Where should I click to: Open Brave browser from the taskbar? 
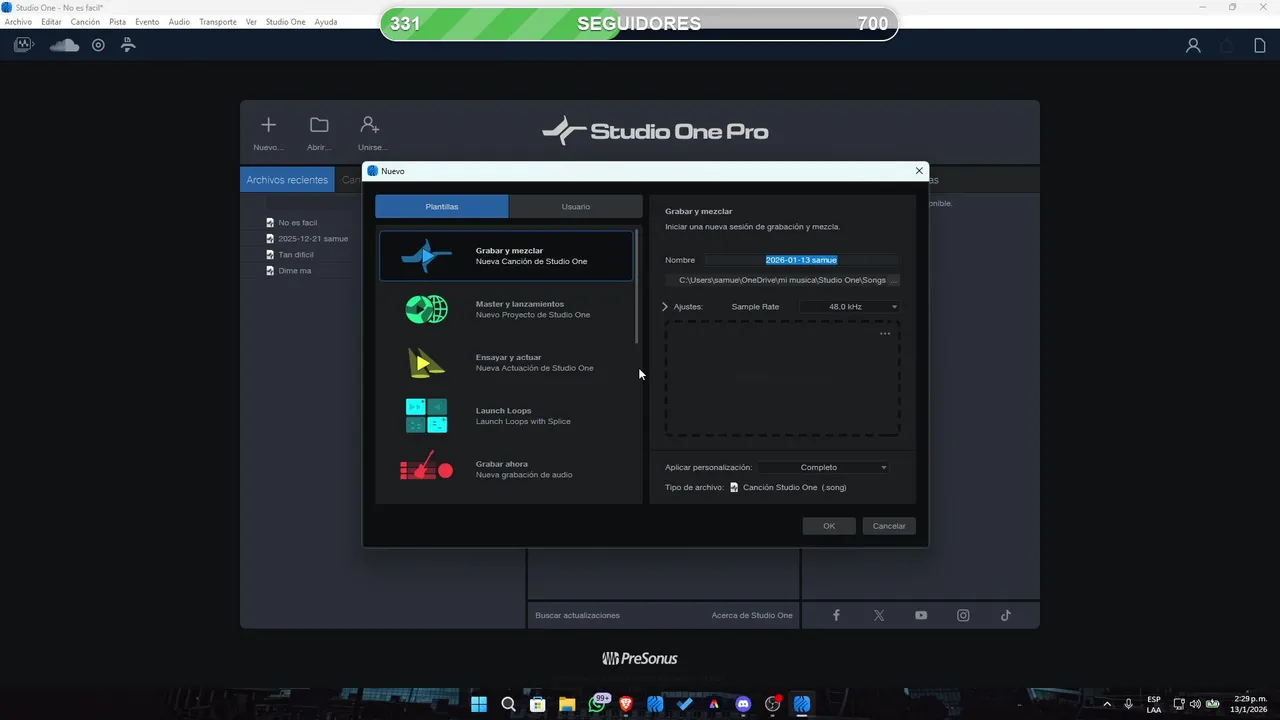(x=626, y=704)
